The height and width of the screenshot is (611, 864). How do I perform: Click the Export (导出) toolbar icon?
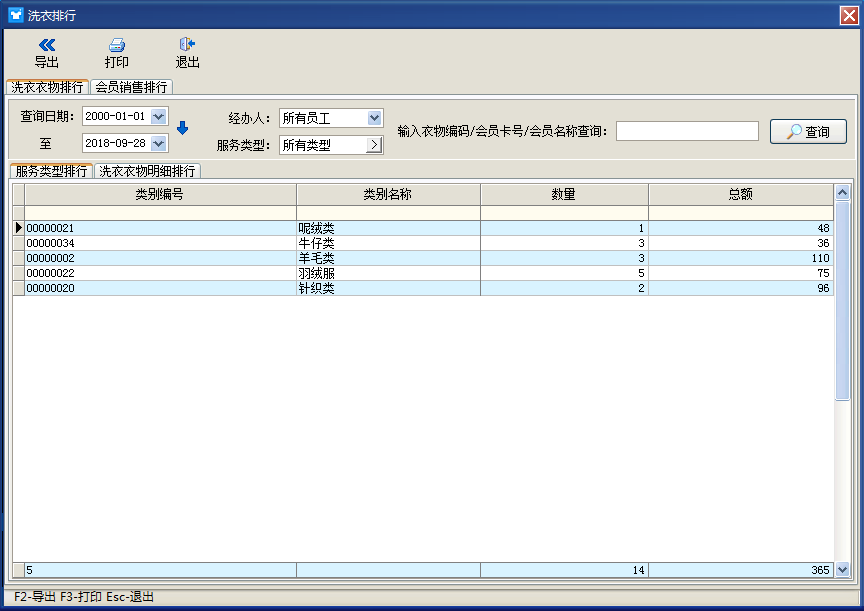tap(46, 45)
